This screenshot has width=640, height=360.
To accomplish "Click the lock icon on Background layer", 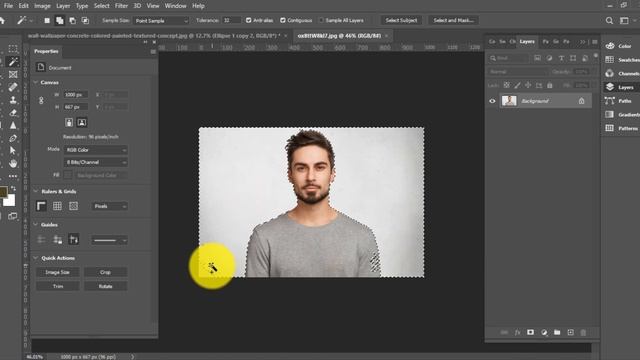I will pyautogui.click(x=581, y=101).
